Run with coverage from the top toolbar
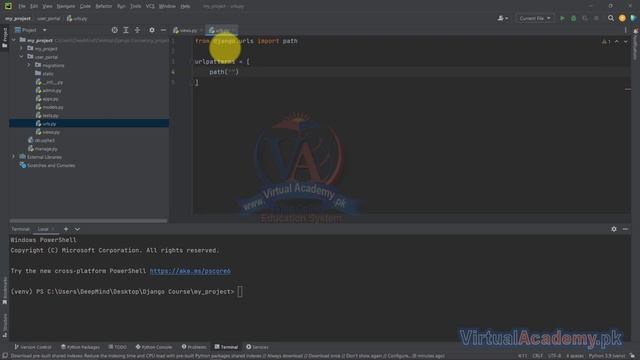Viewport: 640px width, 360px height. [585, 18]
